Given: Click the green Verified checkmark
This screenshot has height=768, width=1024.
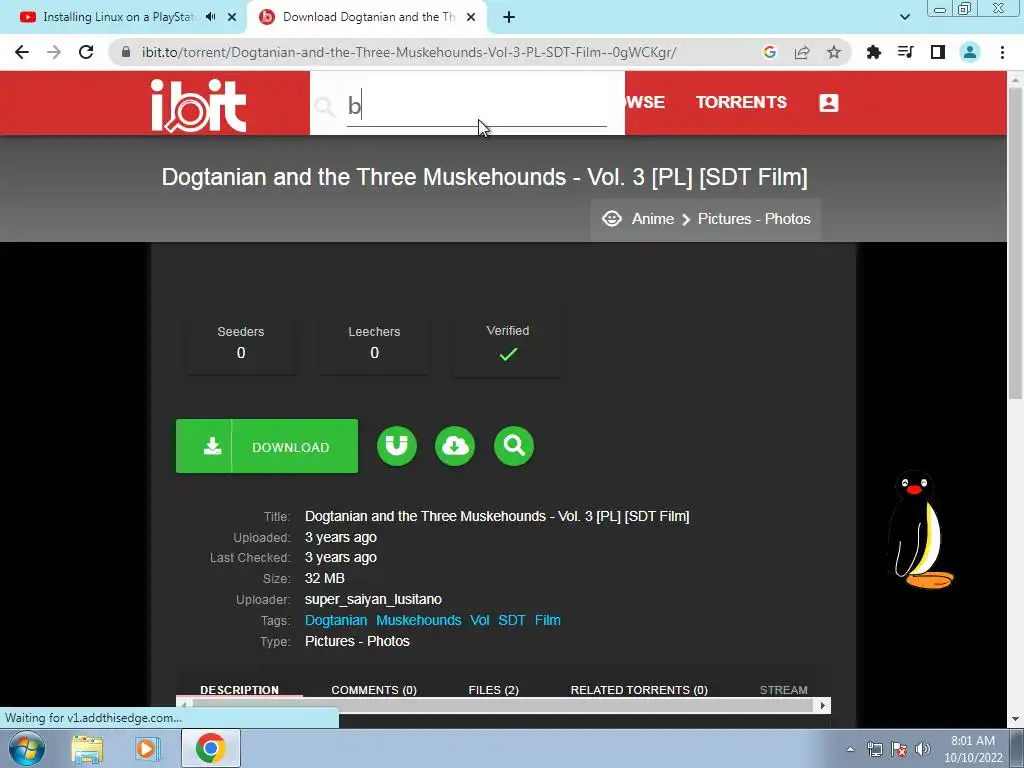Looking at the screenshot, I should (508, 354).
